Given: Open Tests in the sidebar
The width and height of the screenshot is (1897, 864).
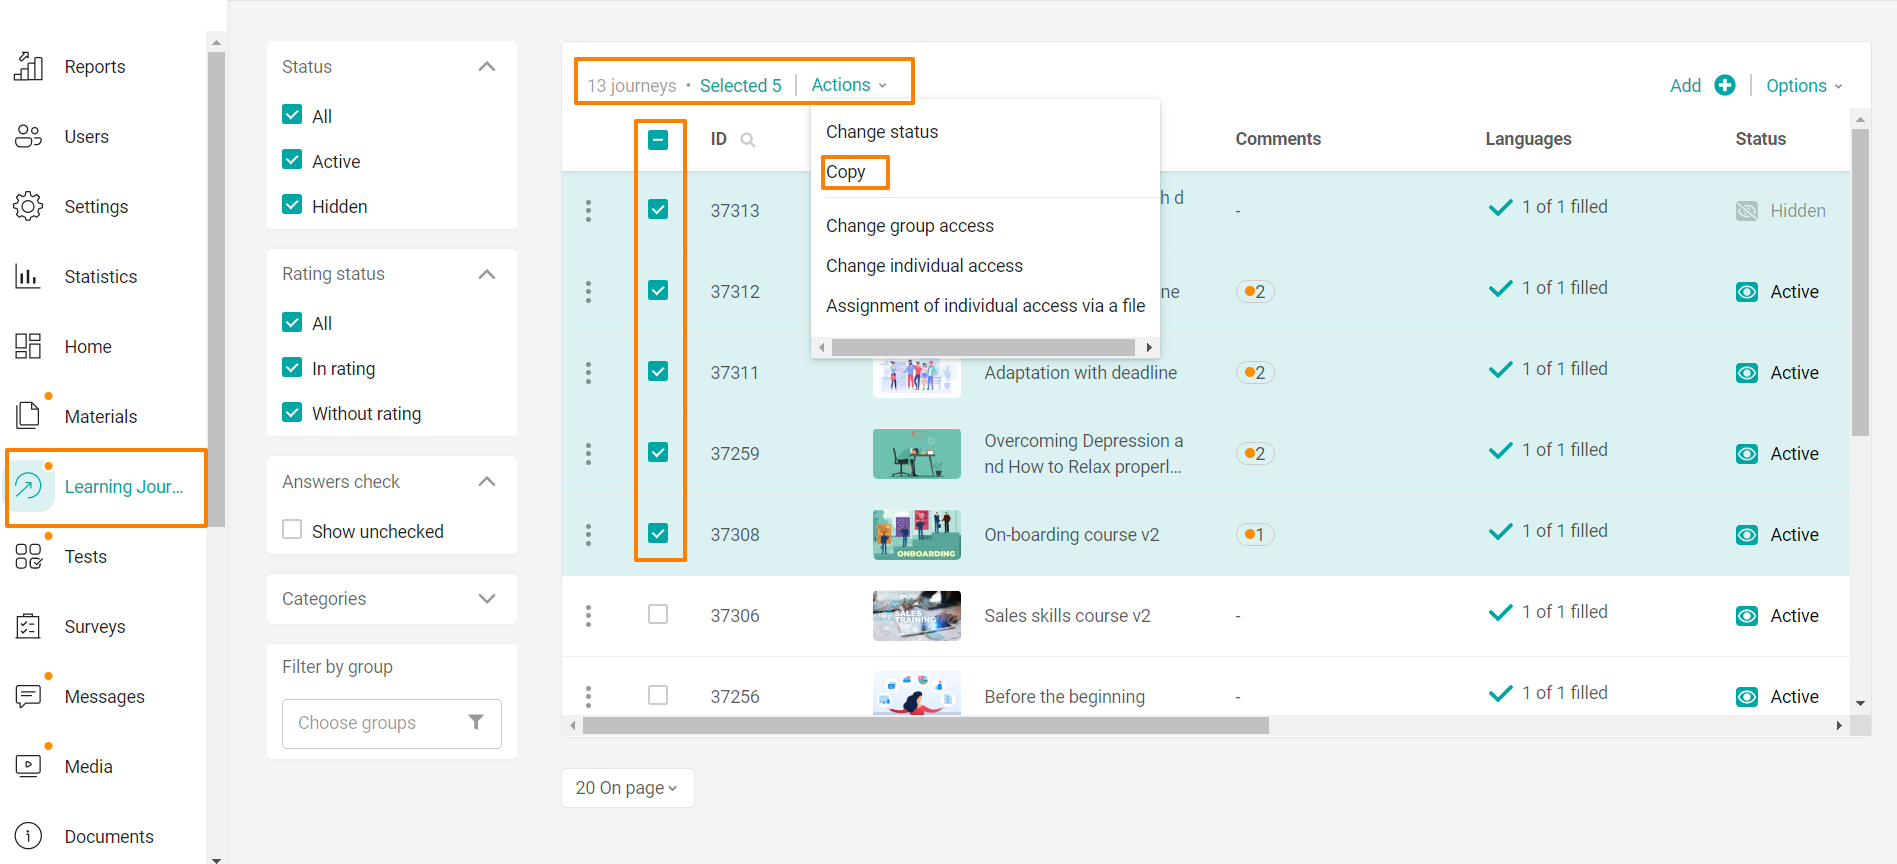Looking at the screenshot, I should pos(86,557).
